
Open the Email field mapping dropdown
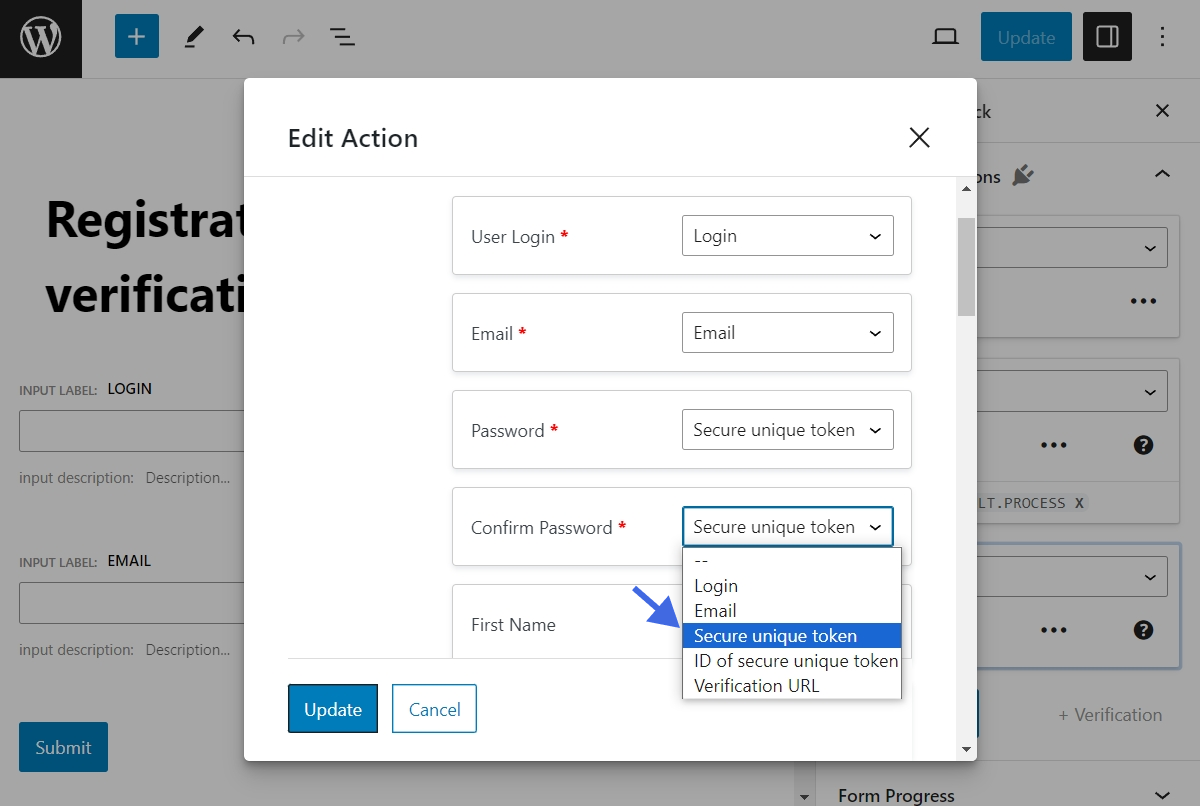(x=787, y=332)
